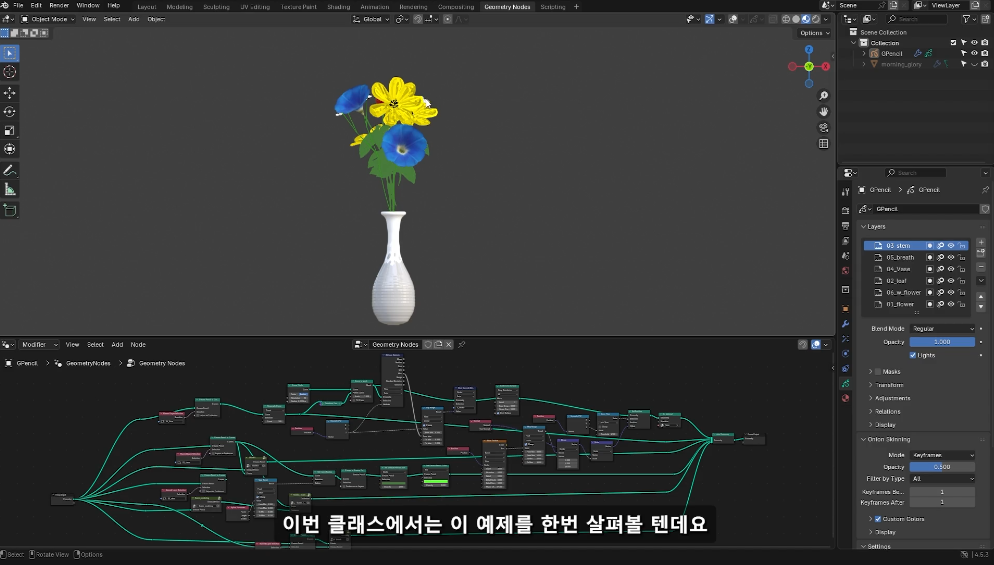Click Add in the node editor header
This screenshot has height=565, width=994.
click(x=117, y=344)
